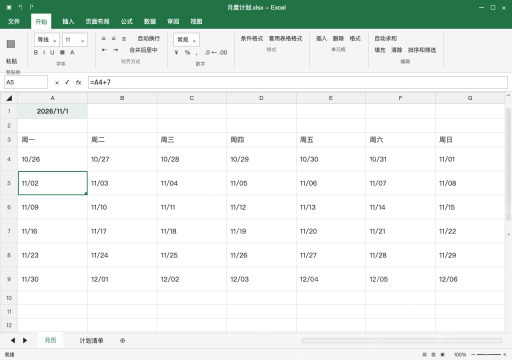Toggle Underline (U) formatting
The image size is (512, 360).
pyautogui.click(x=52, y=52)
